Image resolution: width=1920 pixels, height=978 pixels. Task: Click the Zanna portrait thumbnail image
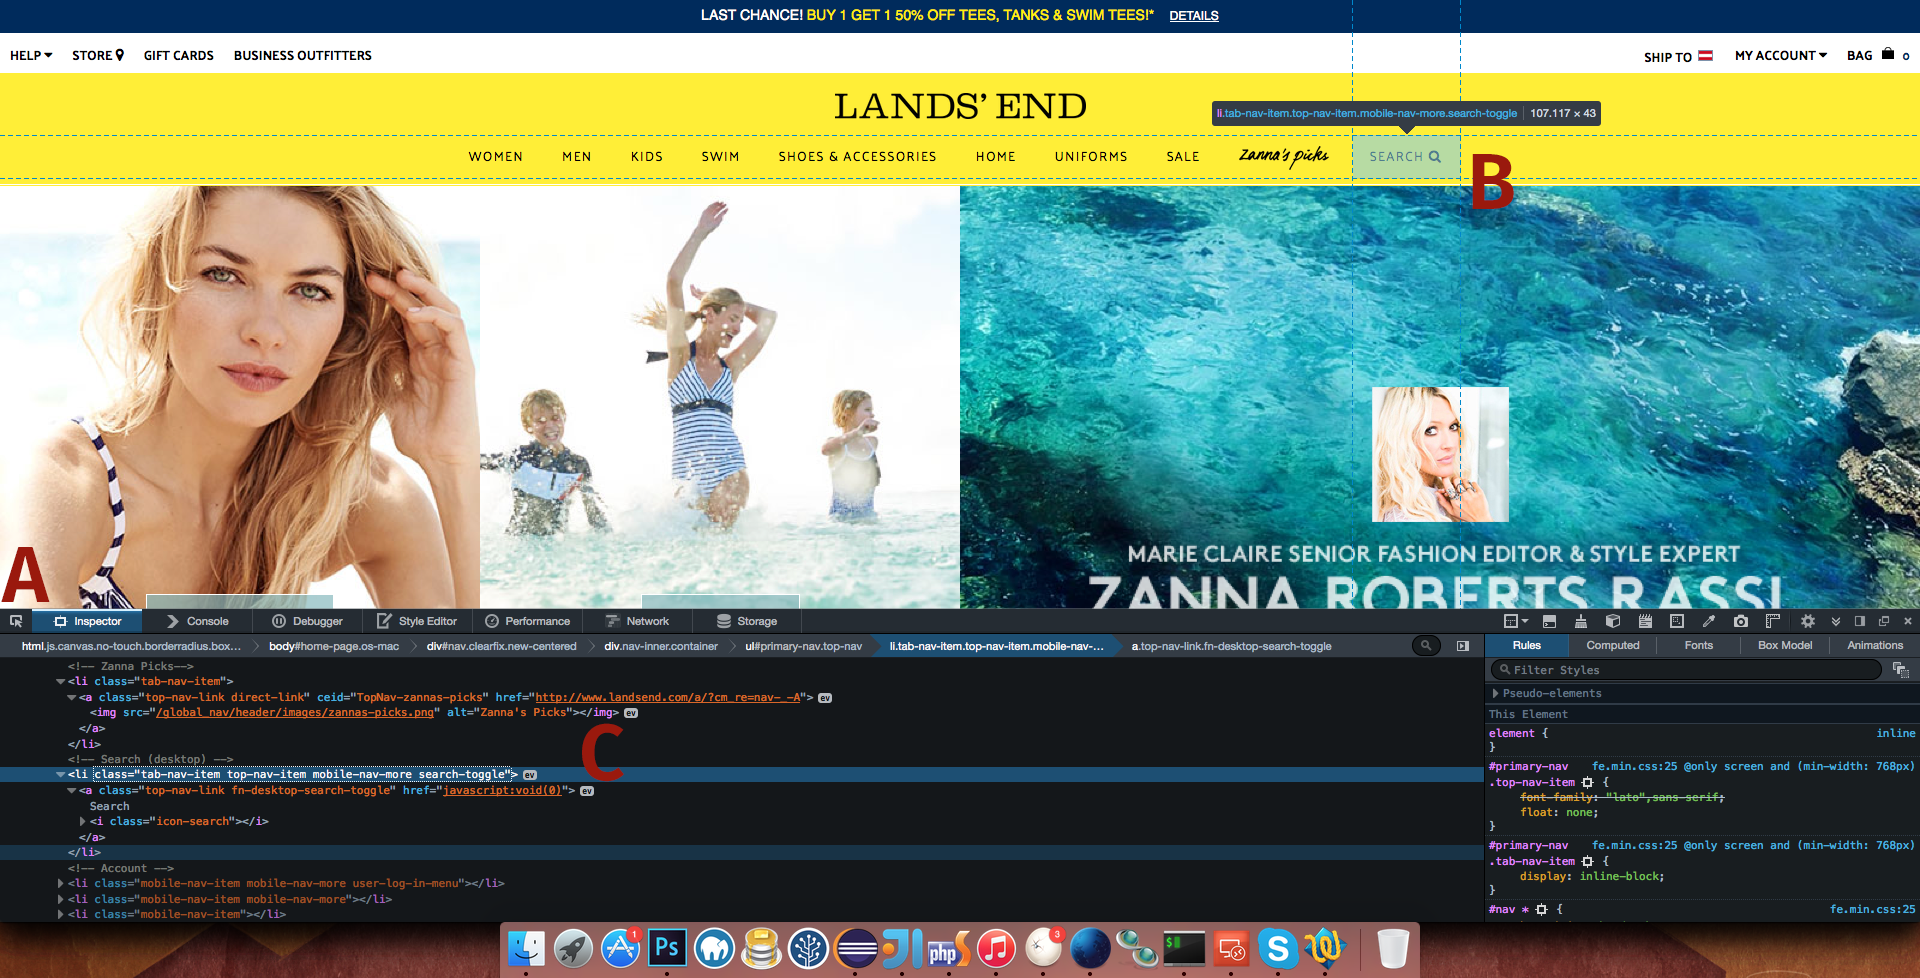1440,454
